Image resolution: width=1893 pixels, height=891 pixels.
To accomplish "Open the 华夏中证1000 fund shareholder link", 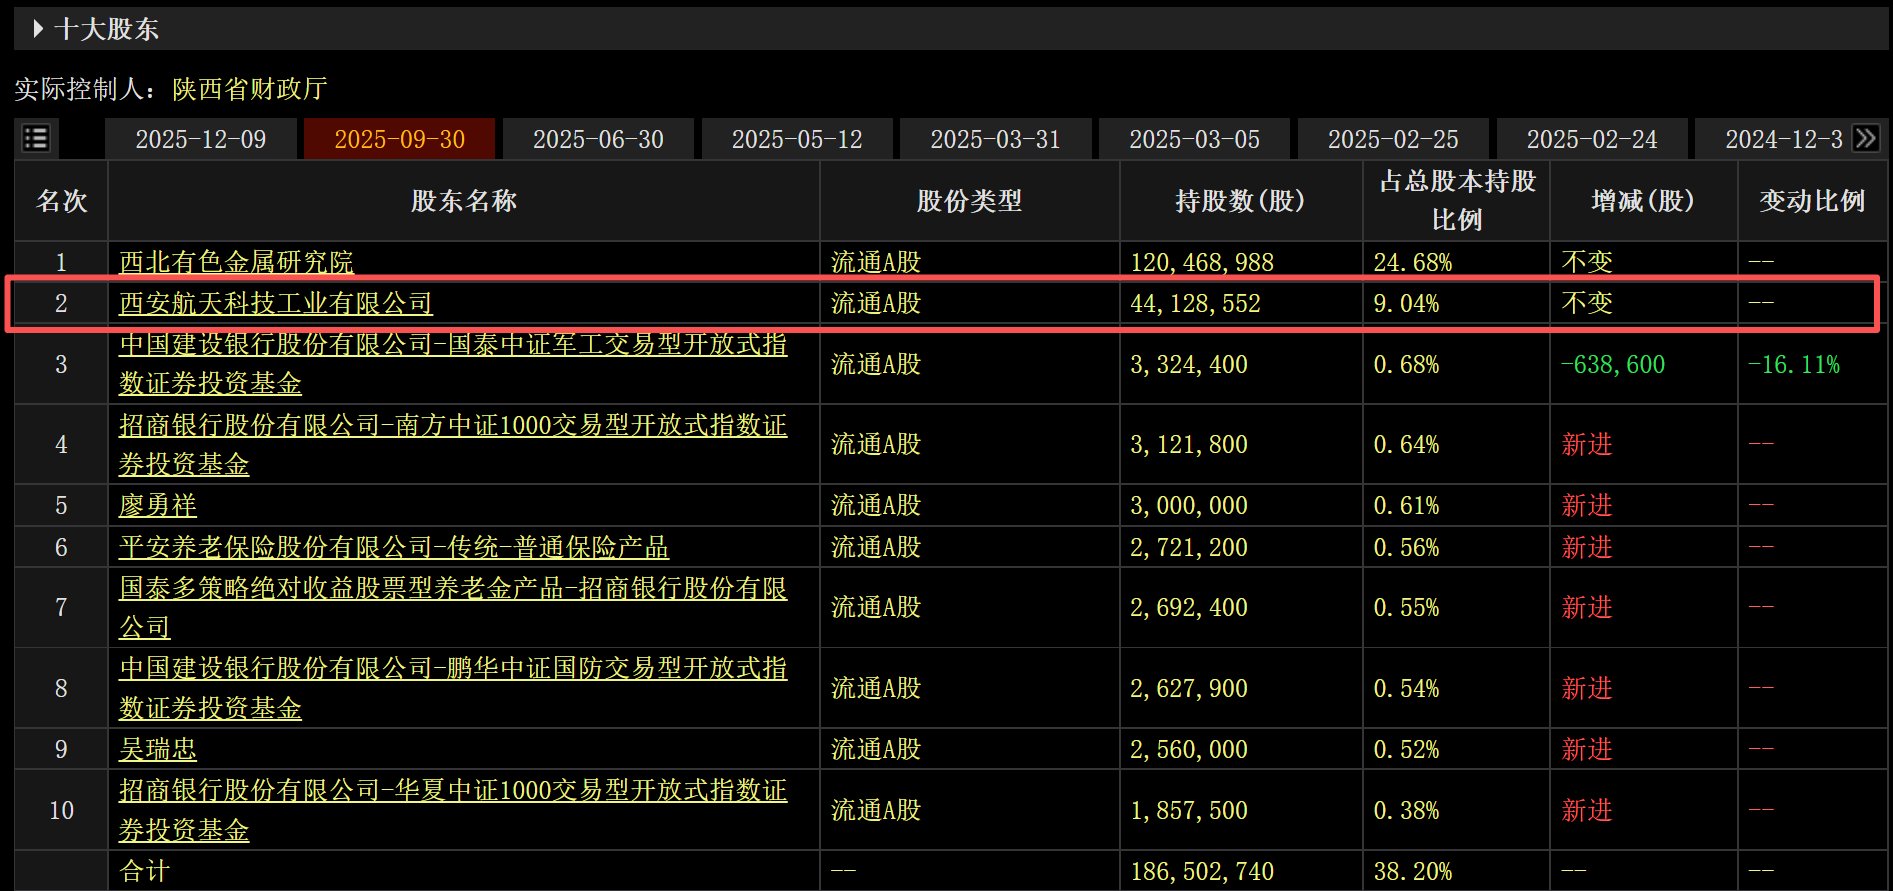I will tap(453, 810).
